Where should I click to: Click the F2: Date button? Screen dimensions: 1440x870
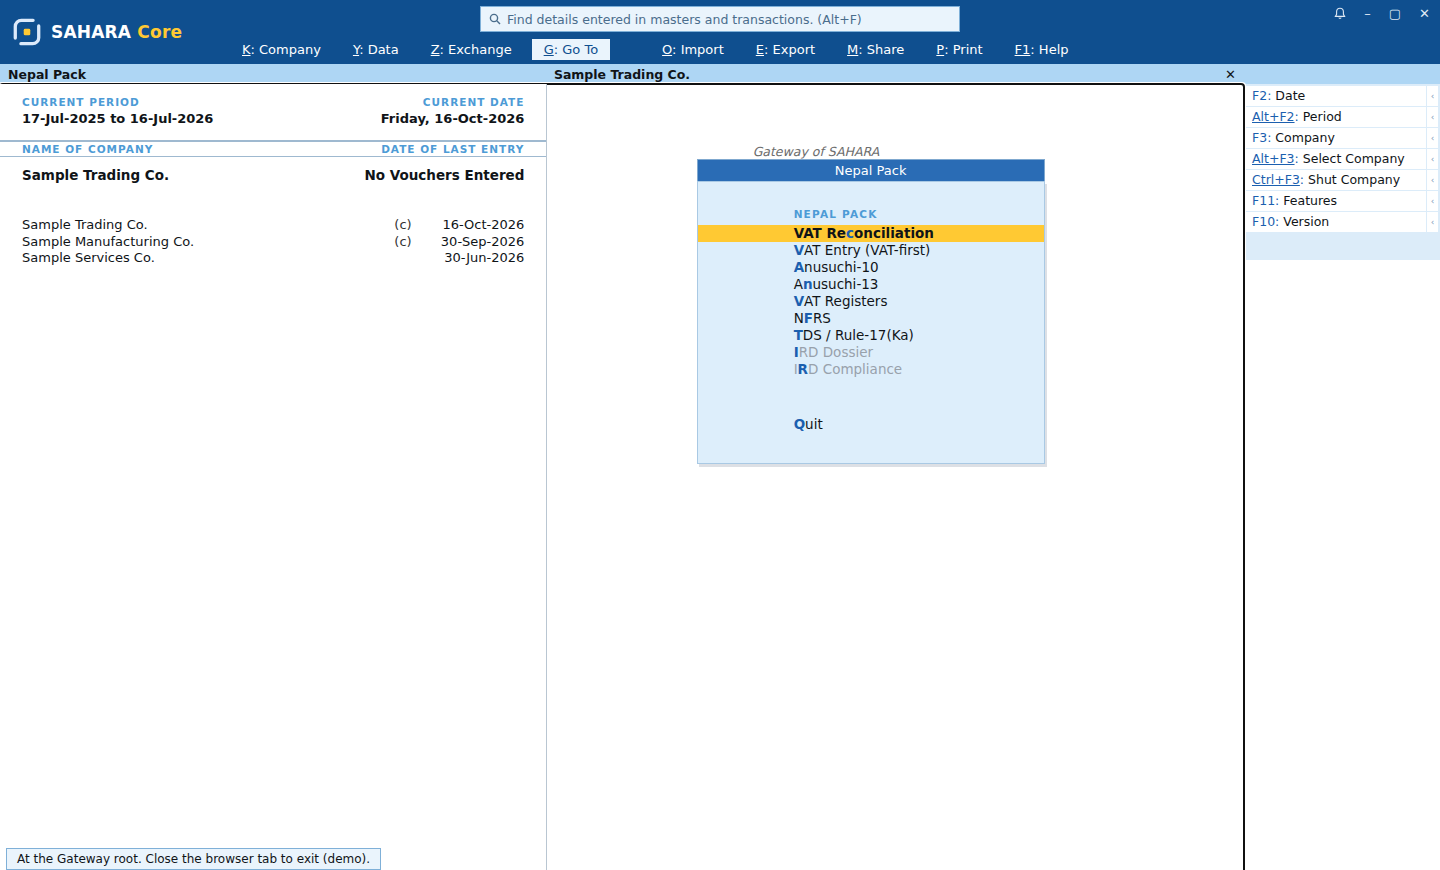point(1336,96)
